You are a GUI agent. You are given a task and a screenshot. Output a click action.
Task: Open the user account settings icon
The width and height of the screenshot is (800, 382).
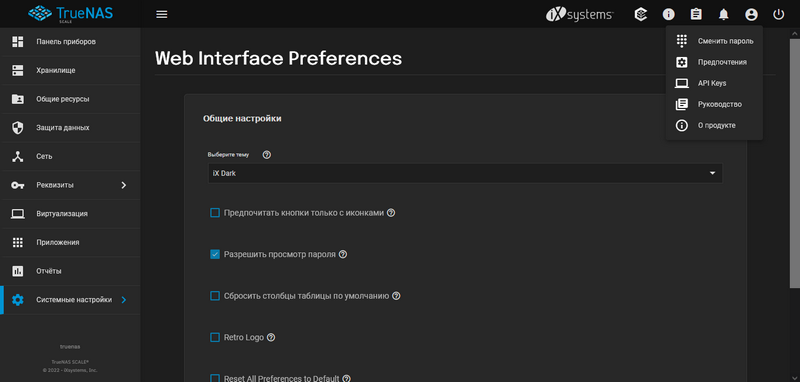click(x=751, y=14)
